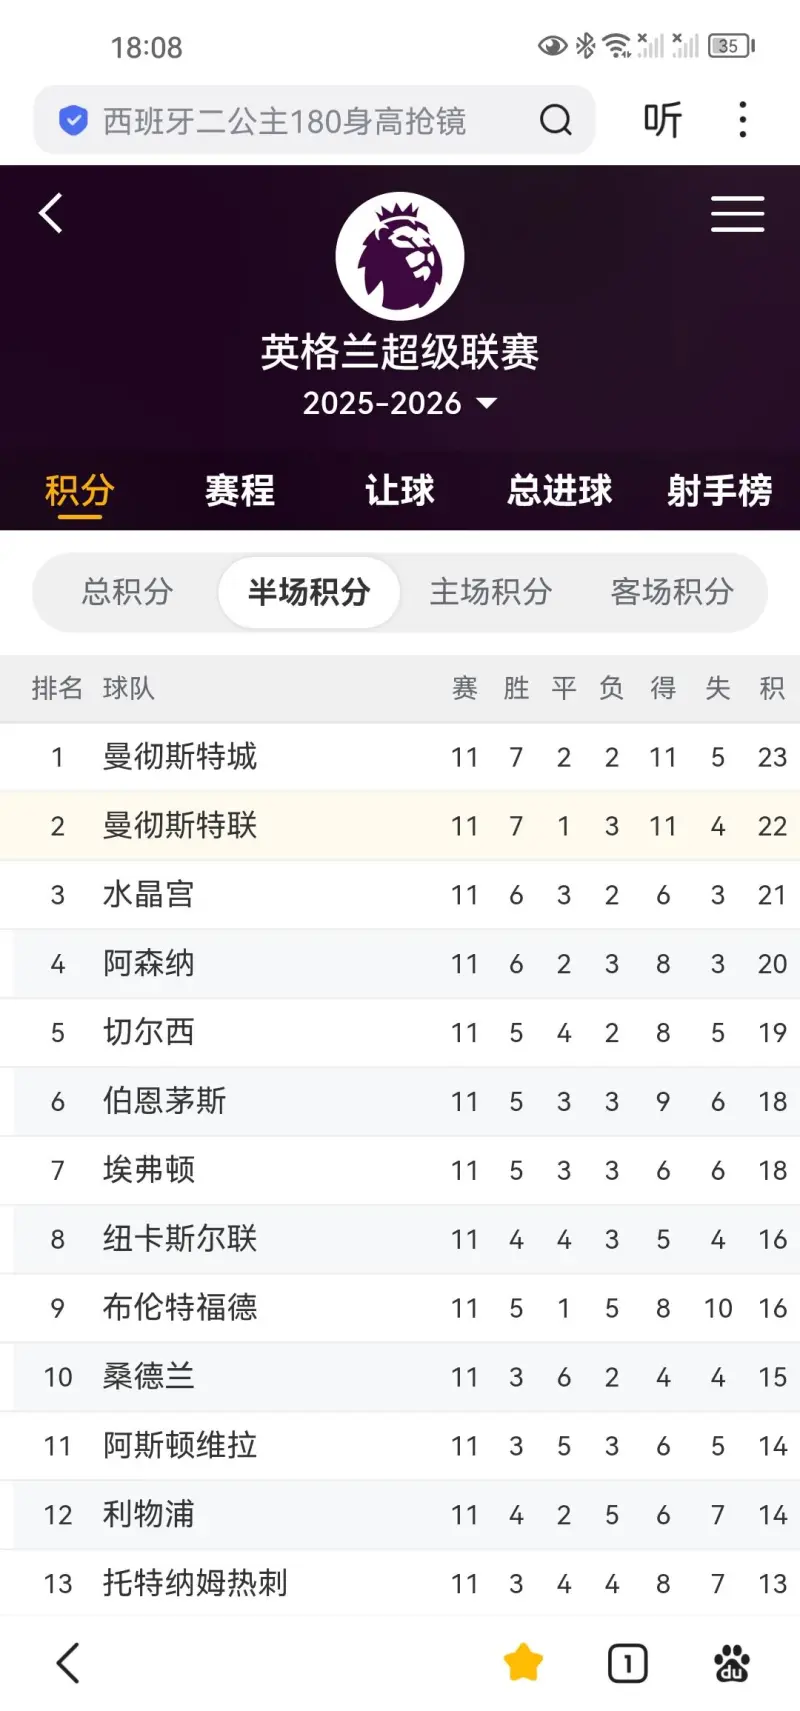Switch to the 射手榜 tab
The image size is (800, 1711).
[x=719, y=491]
